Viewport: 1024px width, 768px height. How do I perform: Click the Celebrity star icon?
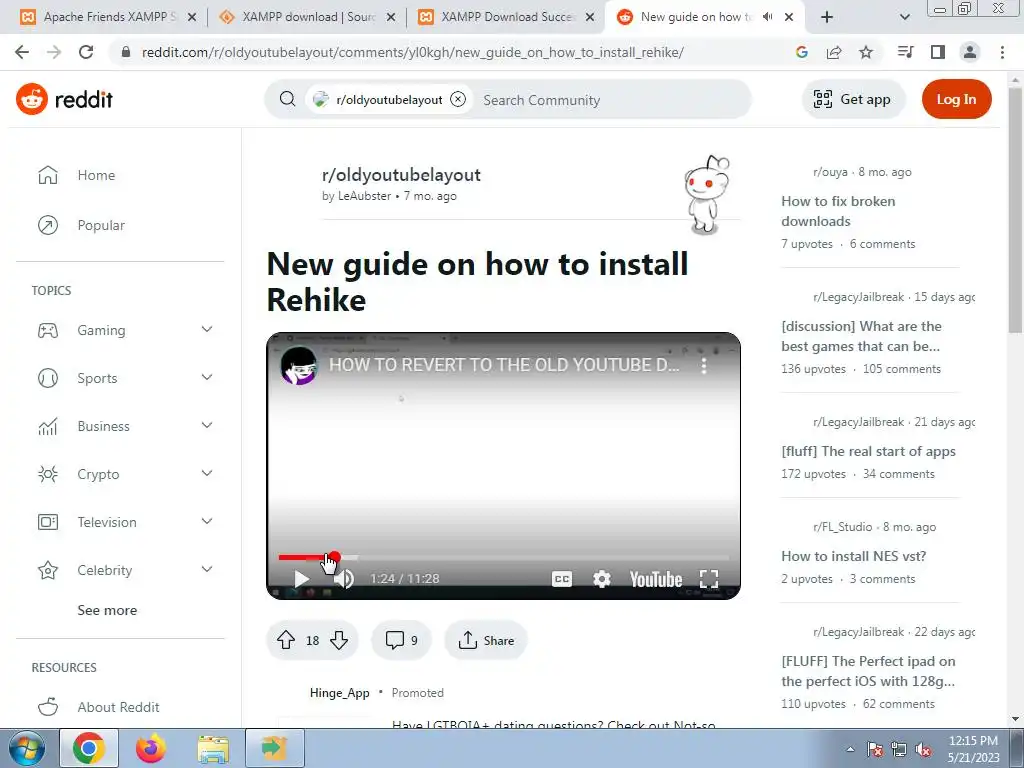tap(48, 570)
